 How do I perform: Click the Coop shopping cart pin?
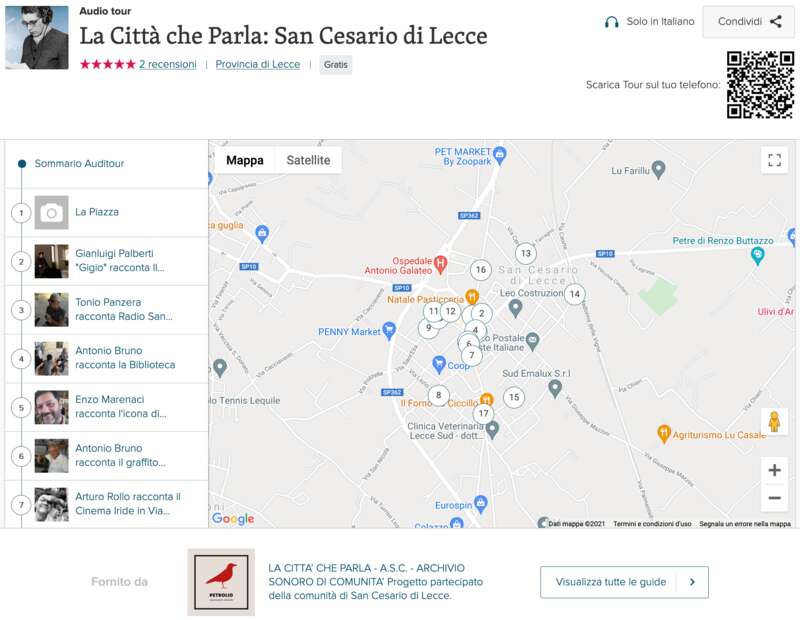438,364
